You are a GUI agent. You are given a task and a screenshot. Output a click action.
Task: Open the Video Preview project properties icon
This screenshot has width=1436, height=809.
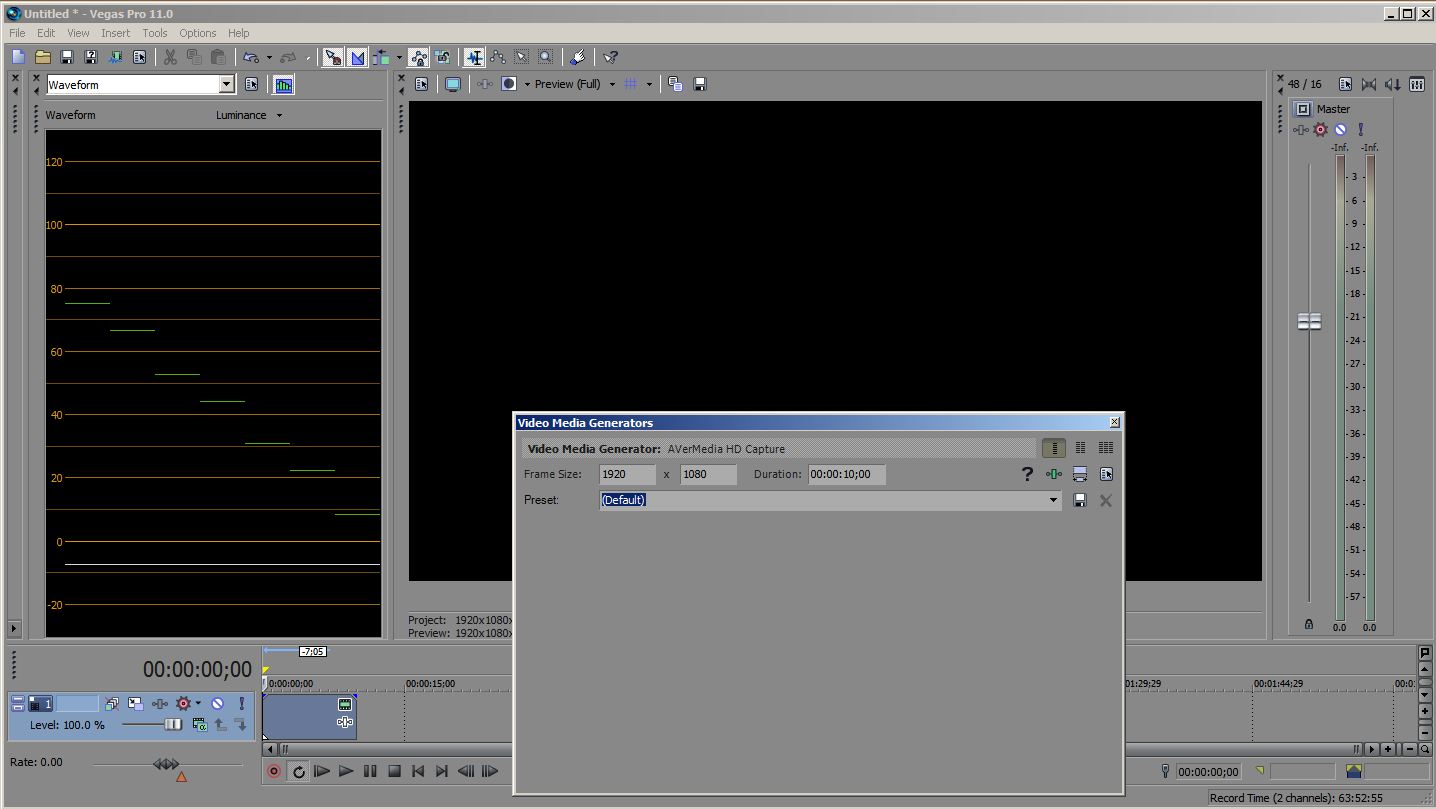(422, 84)
